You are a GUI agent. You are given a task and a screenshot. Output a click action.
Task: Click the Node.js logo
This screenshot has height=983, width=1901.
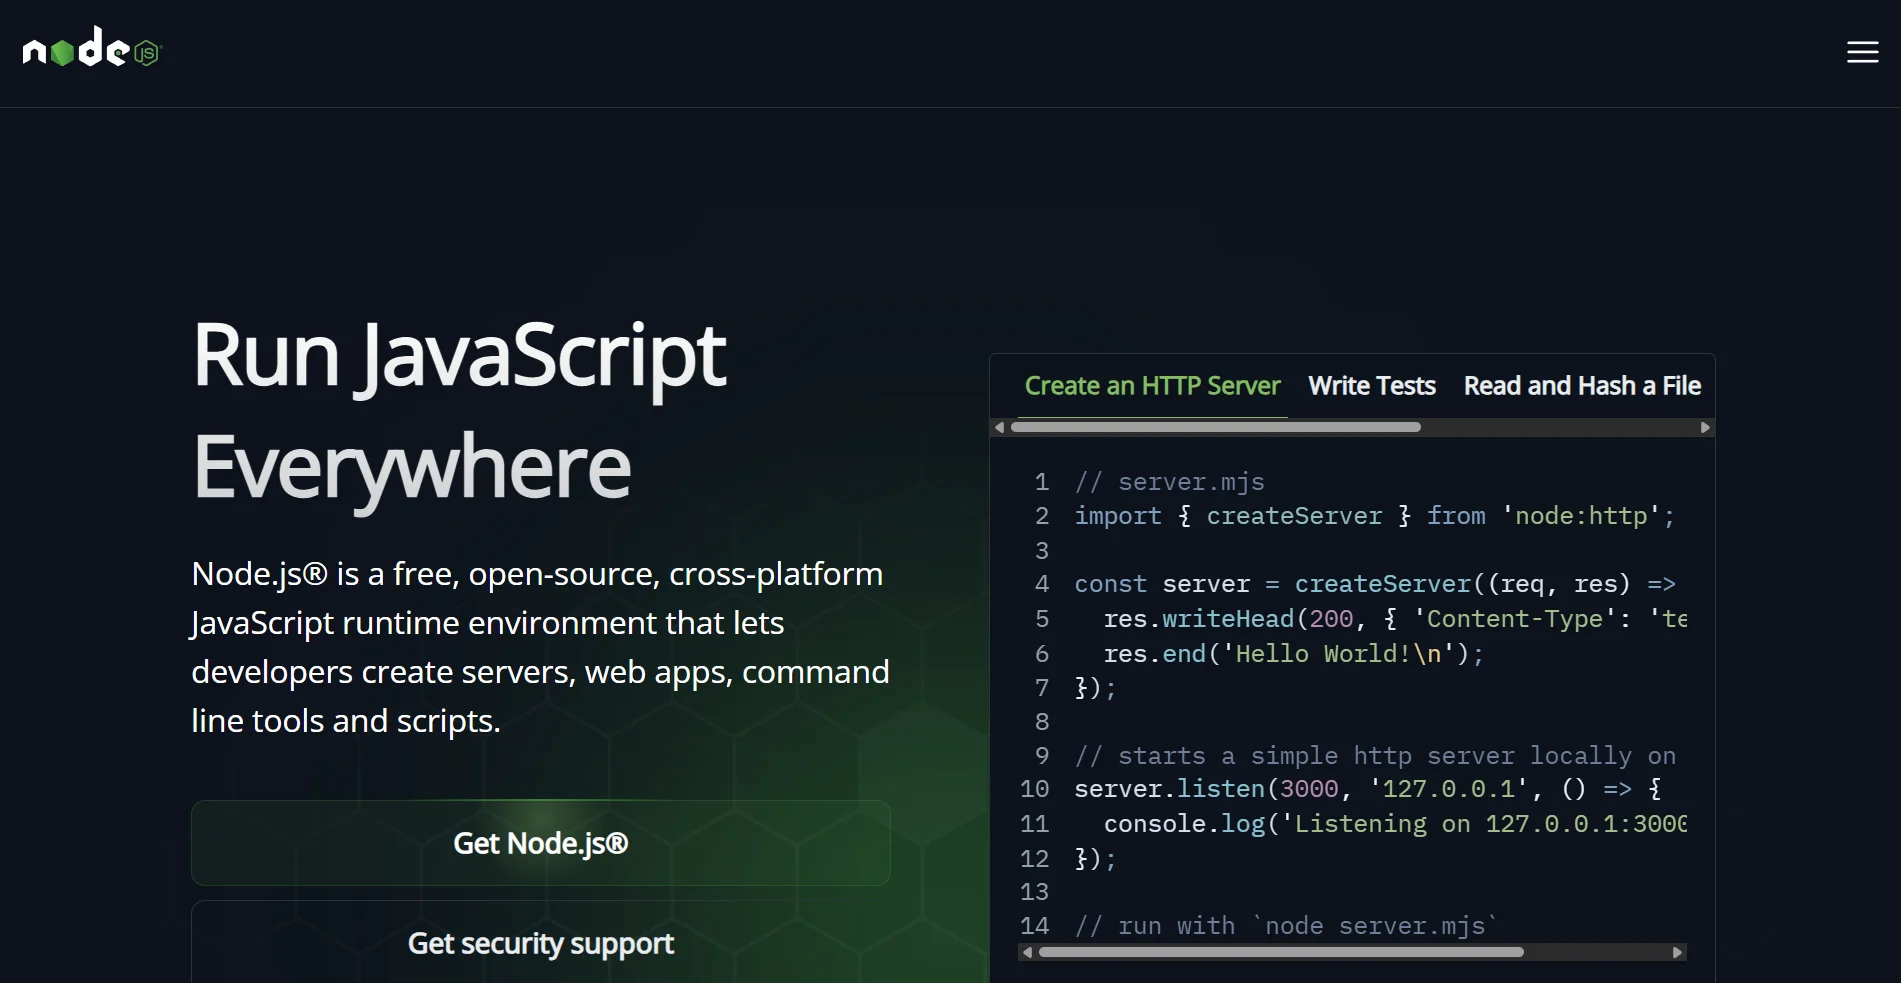click(92, 48)
